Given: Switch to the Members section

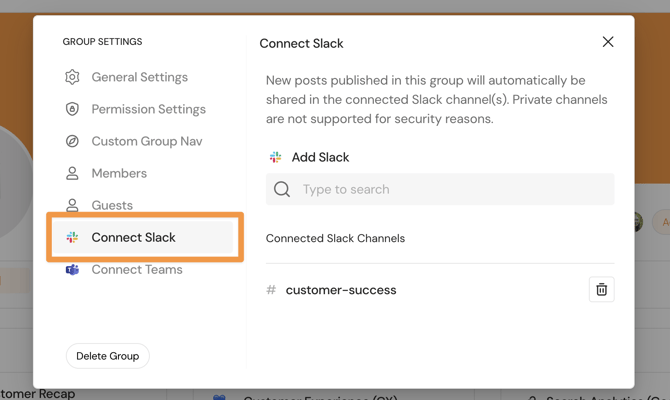Looking at the screenshot, I should coord(119,173).
